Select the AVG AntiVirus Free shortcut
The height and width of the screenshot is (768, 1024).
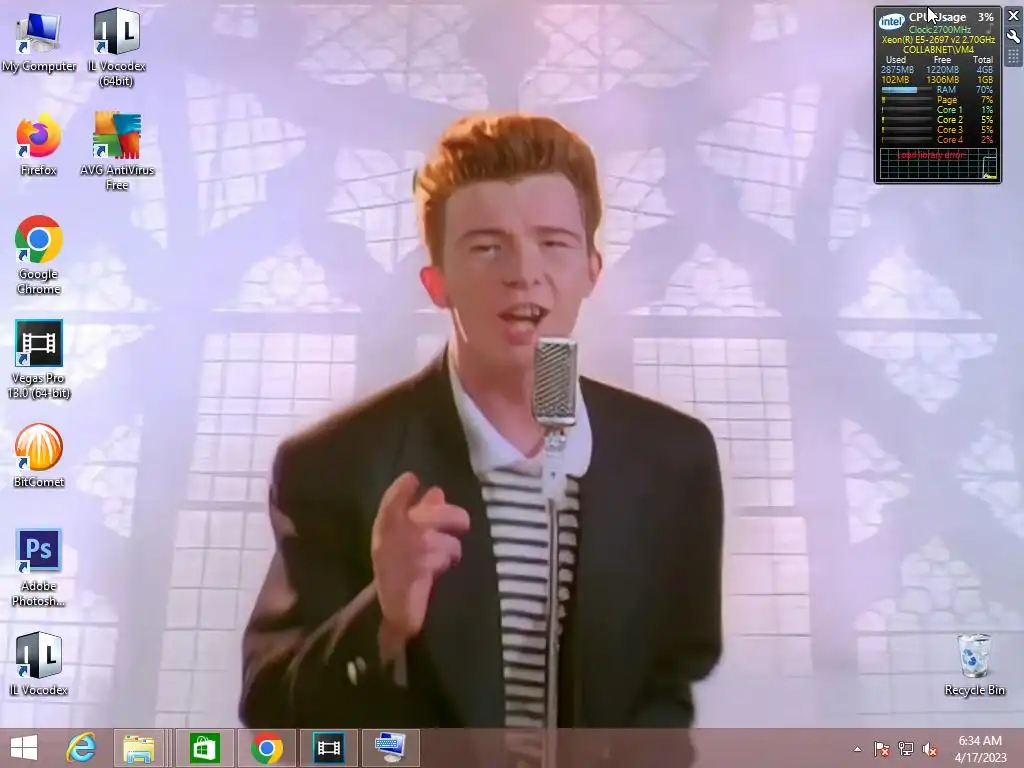(x=117, y=151)
